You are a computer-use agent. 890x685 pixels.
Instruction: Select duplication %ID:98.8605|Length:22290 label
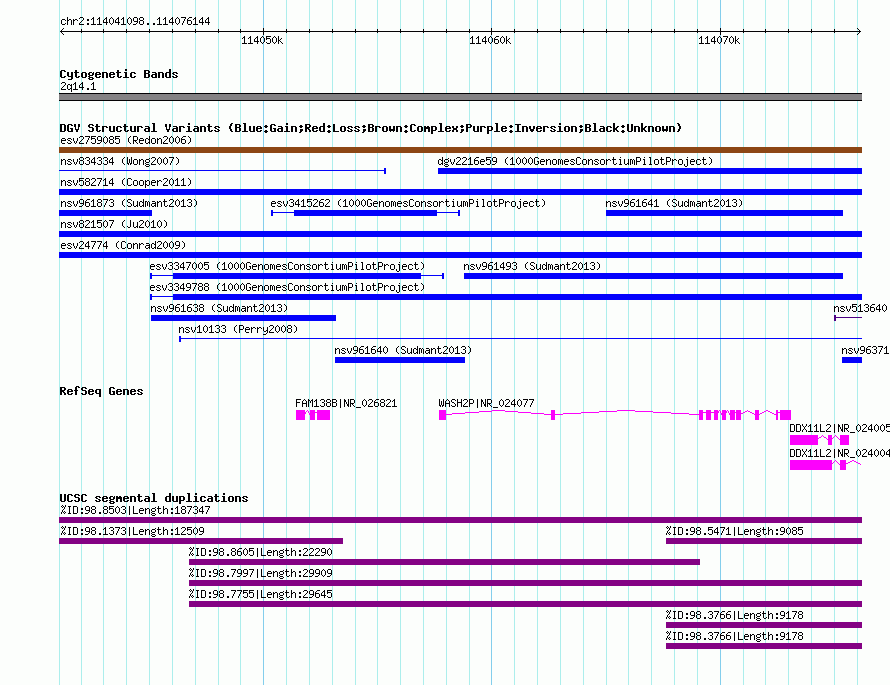[261, 552]
